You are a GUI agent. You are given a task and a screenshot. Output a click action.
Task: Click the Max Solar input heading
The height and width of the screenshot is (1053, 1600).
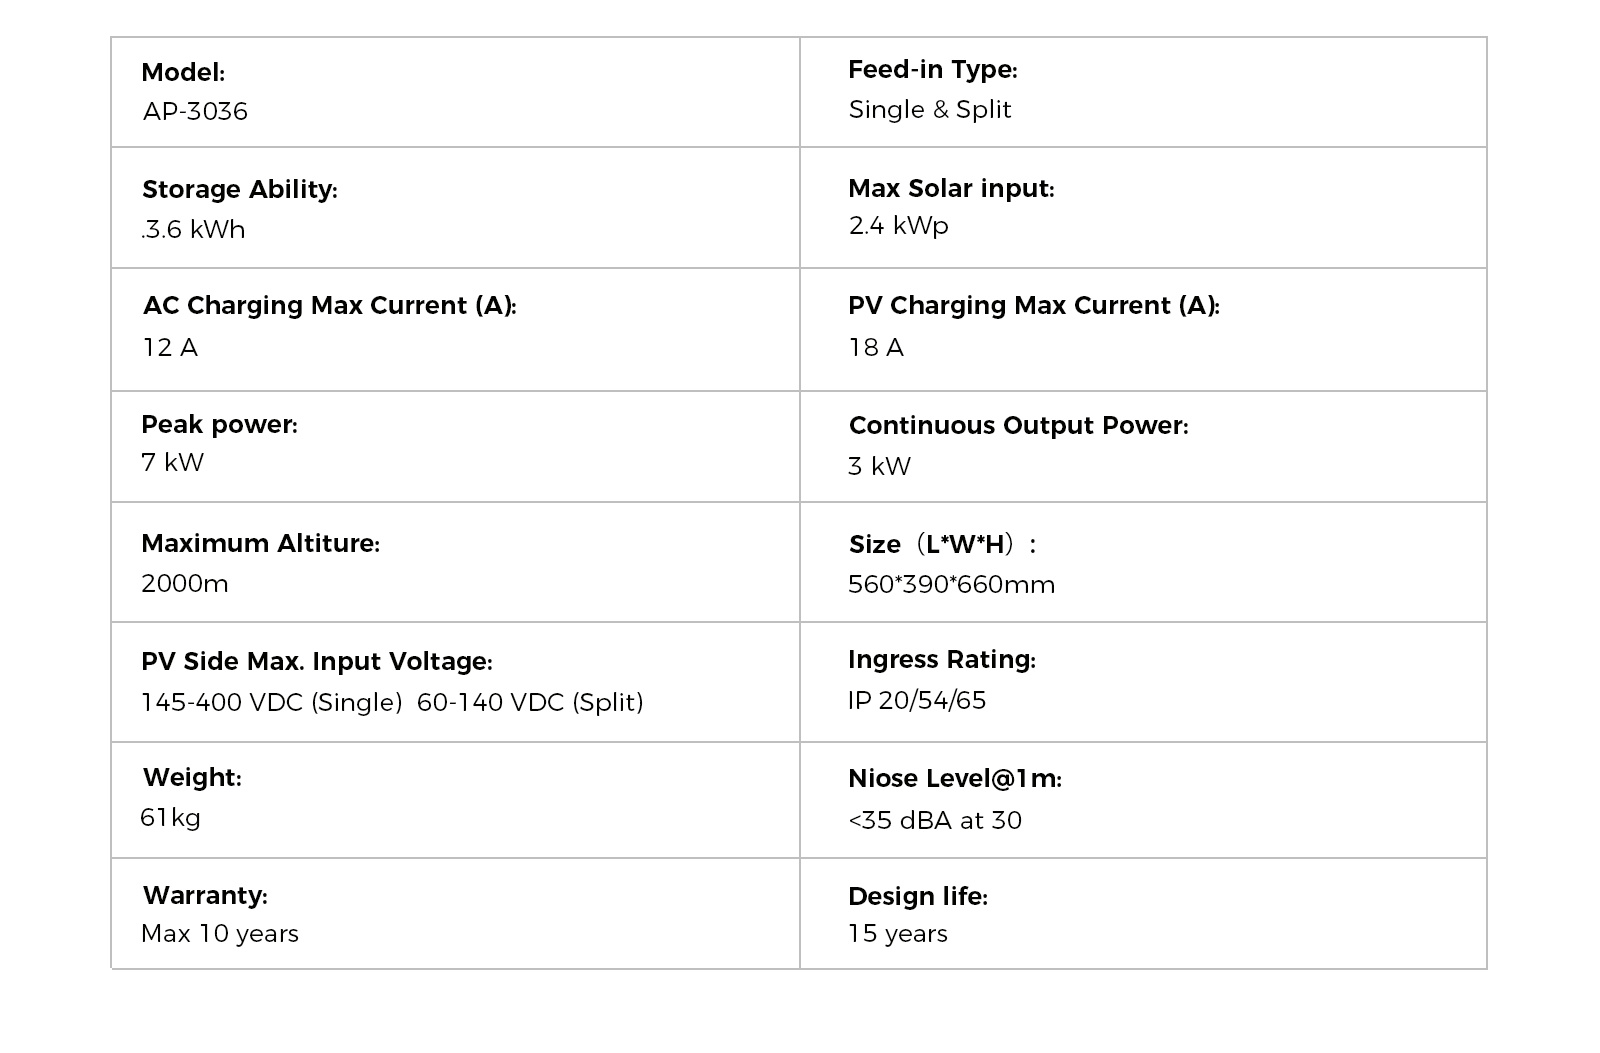coord(951,188)
